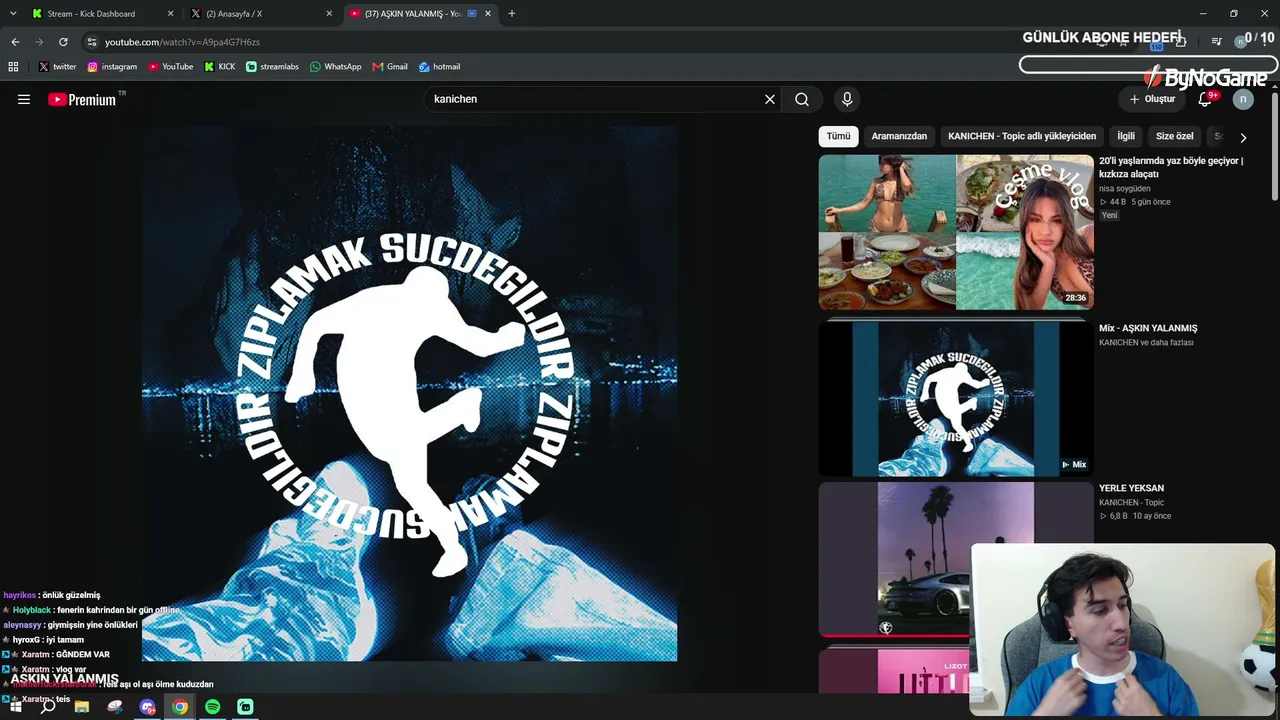Select the Tümü filter chip
Viewport: 1280px width, 720px height.
[838, 136]
